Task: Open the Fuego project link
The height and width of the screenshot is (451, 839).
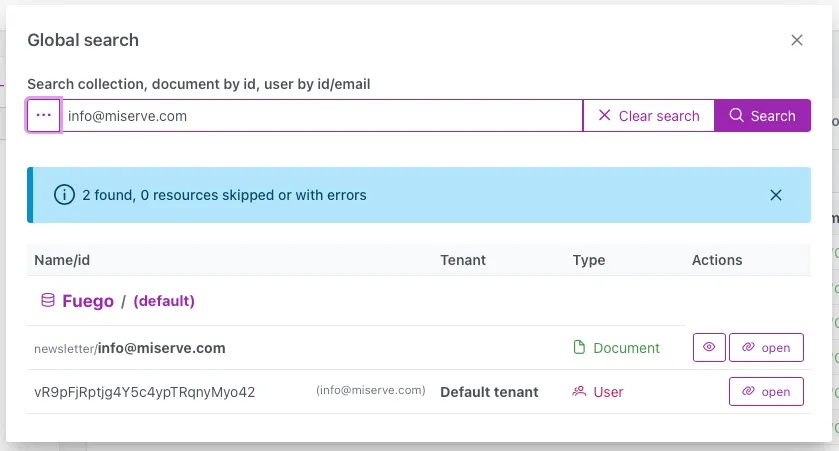Action: 88,301
